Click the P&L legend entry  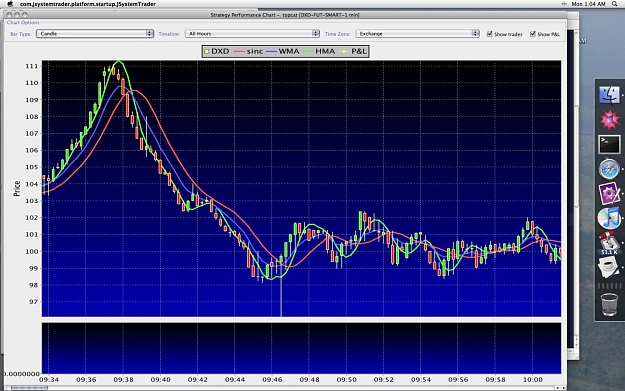[353, 51]
